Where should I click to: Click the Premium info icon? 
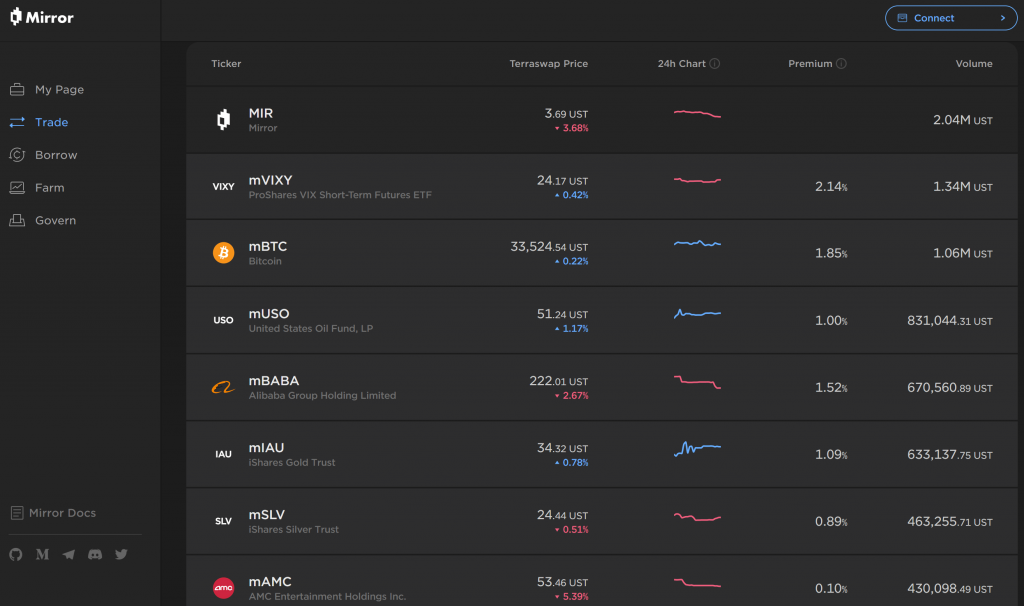(841, 63)
